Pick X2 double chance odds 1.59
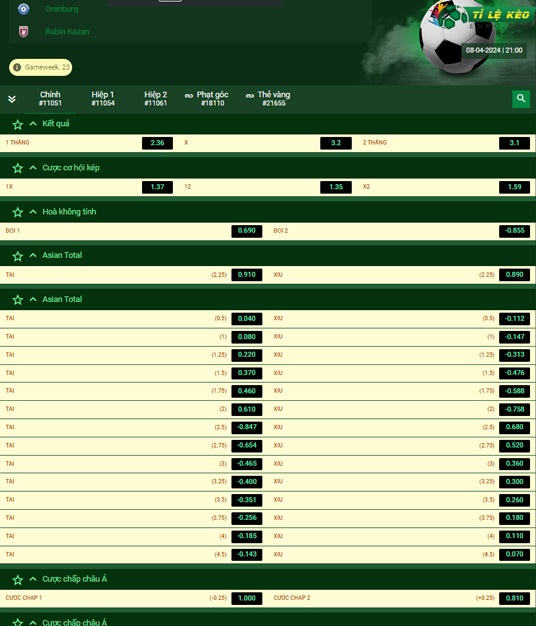This screenshot has width=536, height=626. pos(514,187)
